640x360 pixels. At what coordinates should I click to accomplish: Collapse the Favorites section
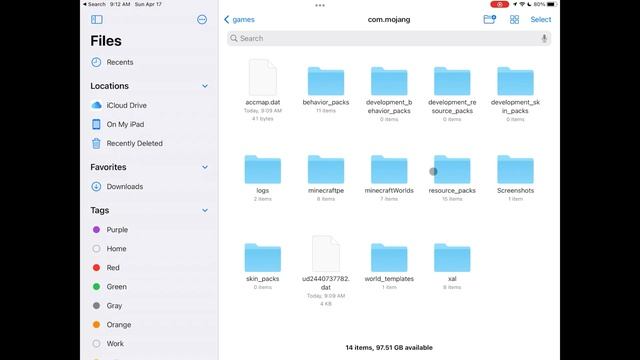205,167
